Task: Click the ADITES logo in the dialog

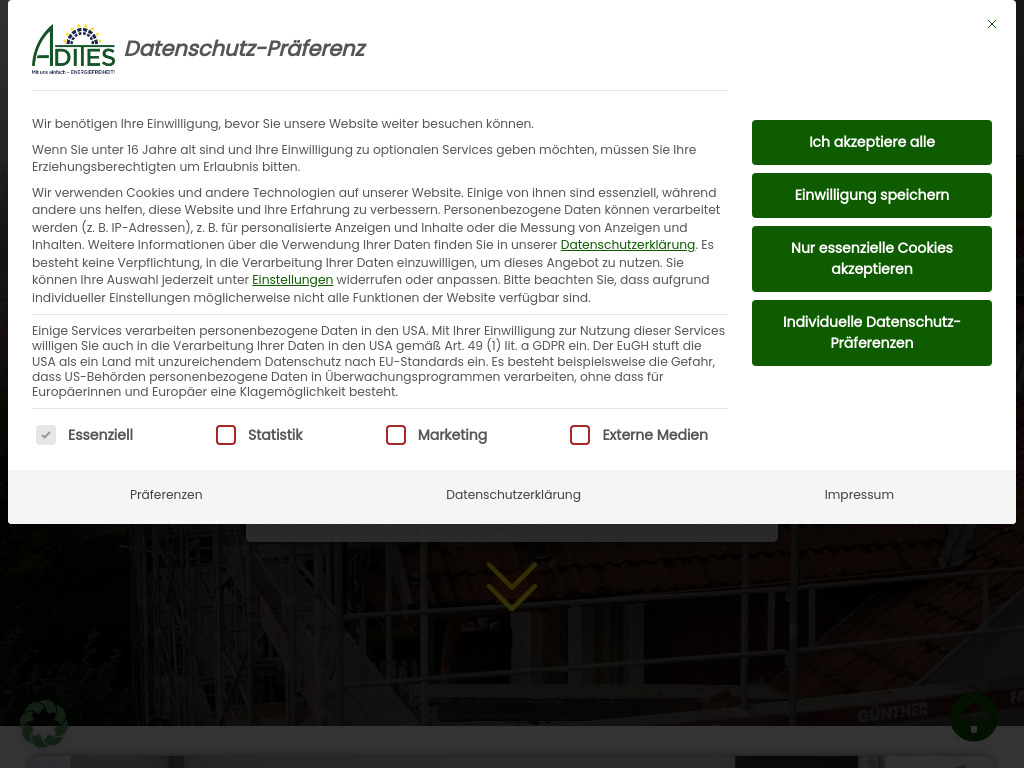Action: click(x=73, y=47)
